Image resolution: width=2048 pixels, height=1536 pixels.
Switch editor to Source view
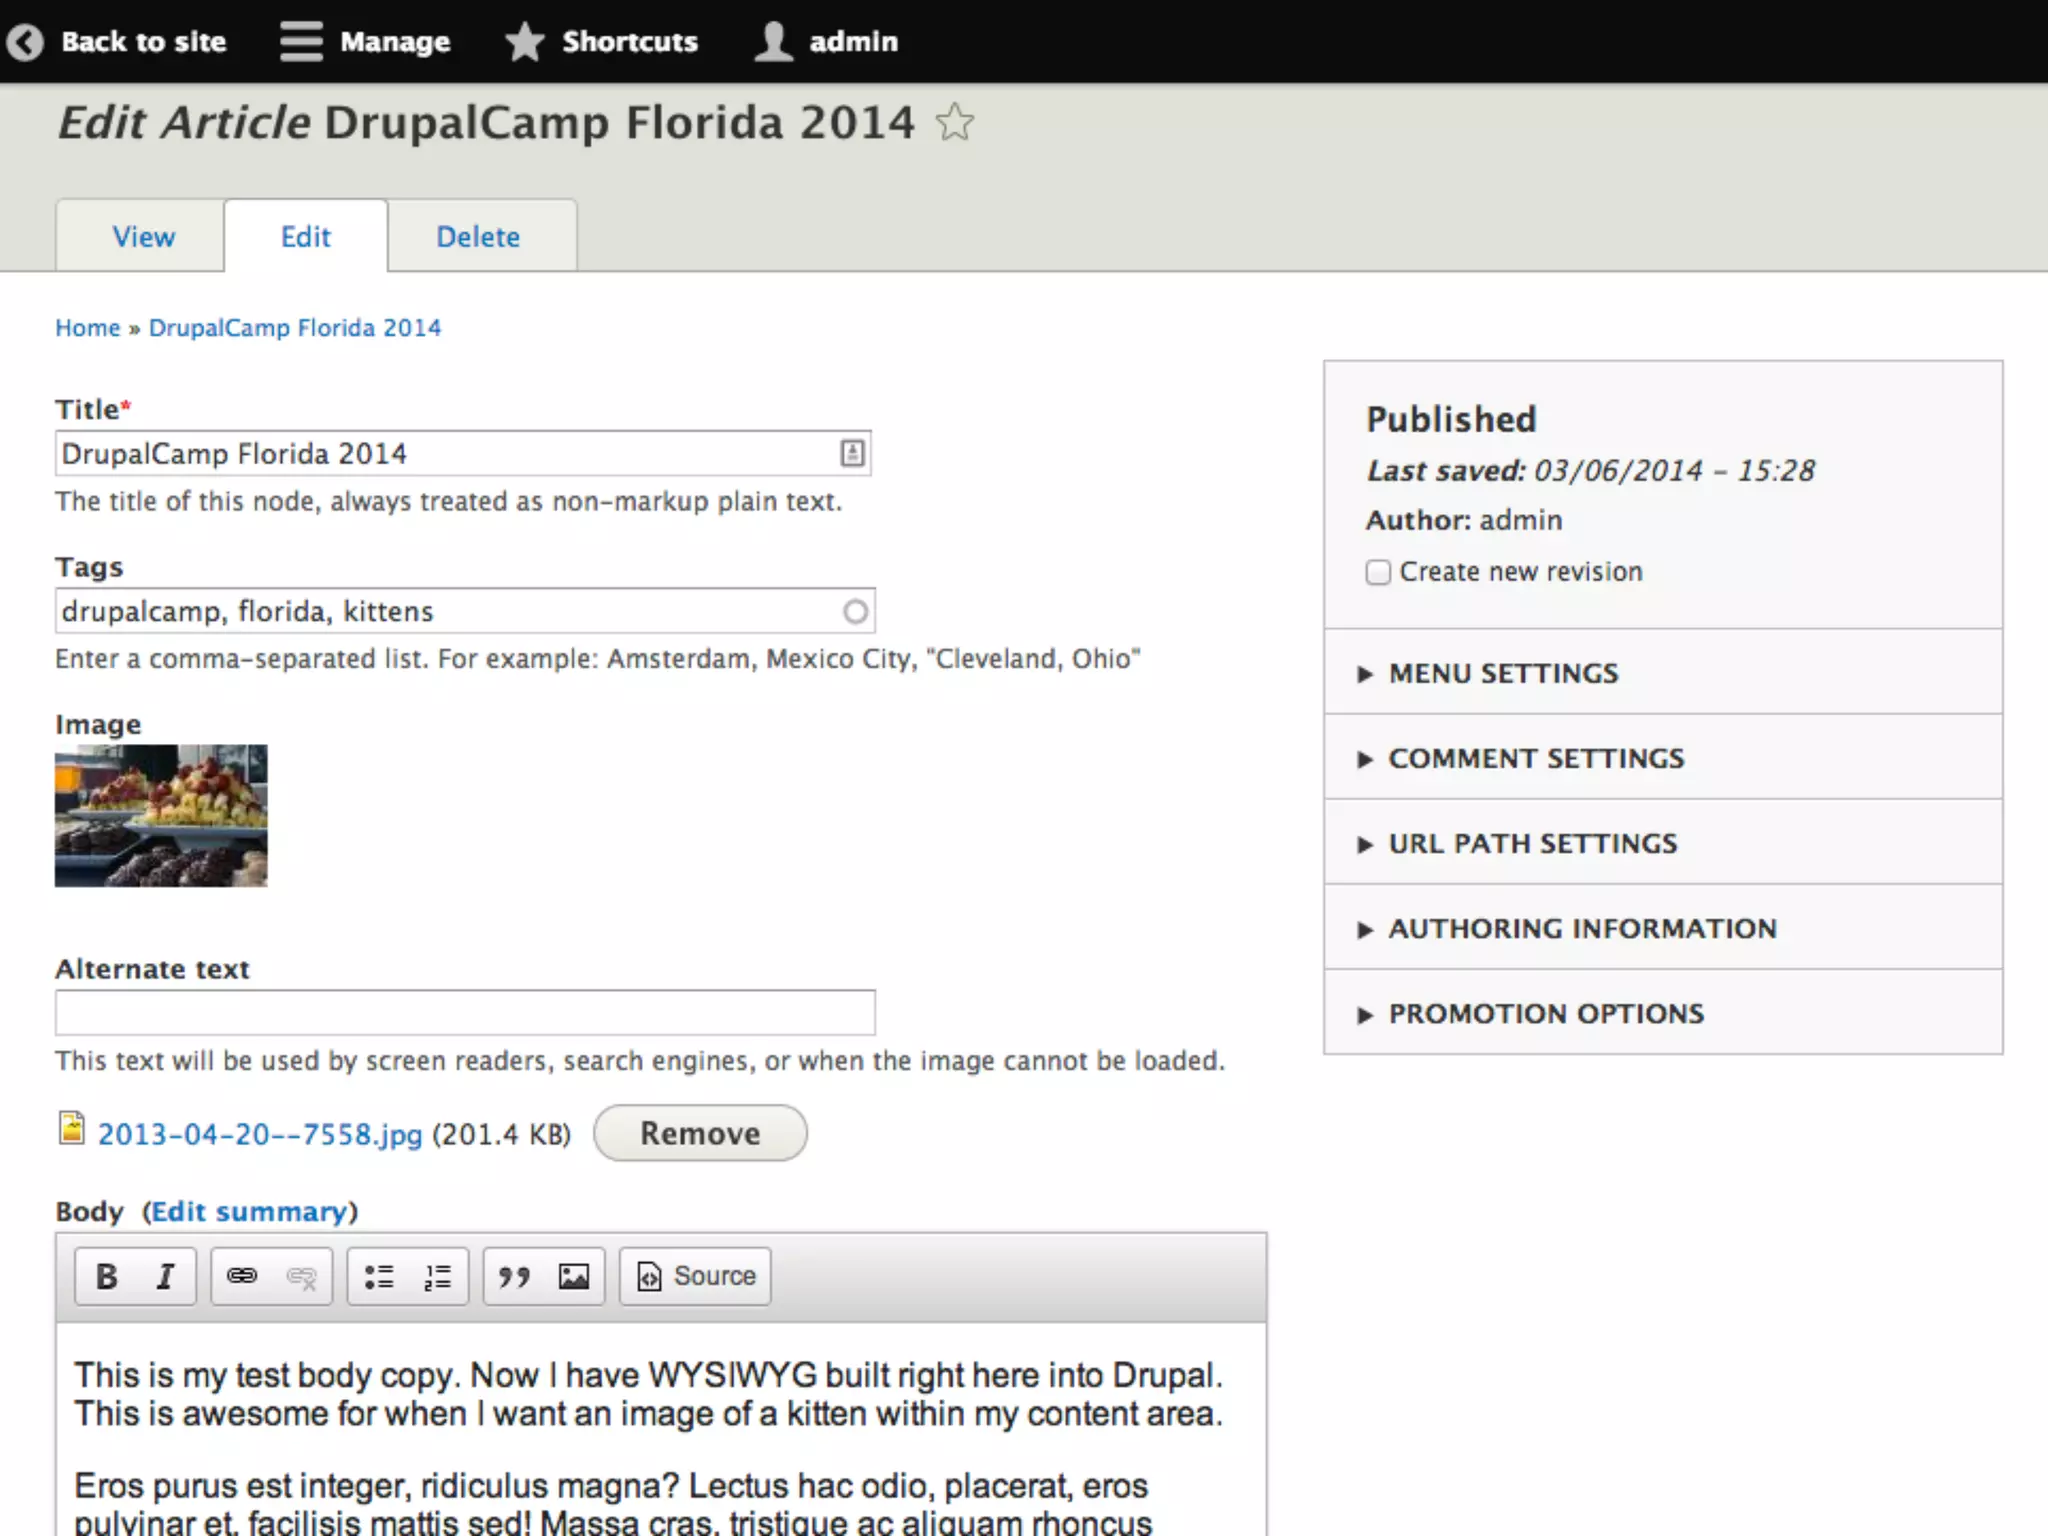(695, 1276)
